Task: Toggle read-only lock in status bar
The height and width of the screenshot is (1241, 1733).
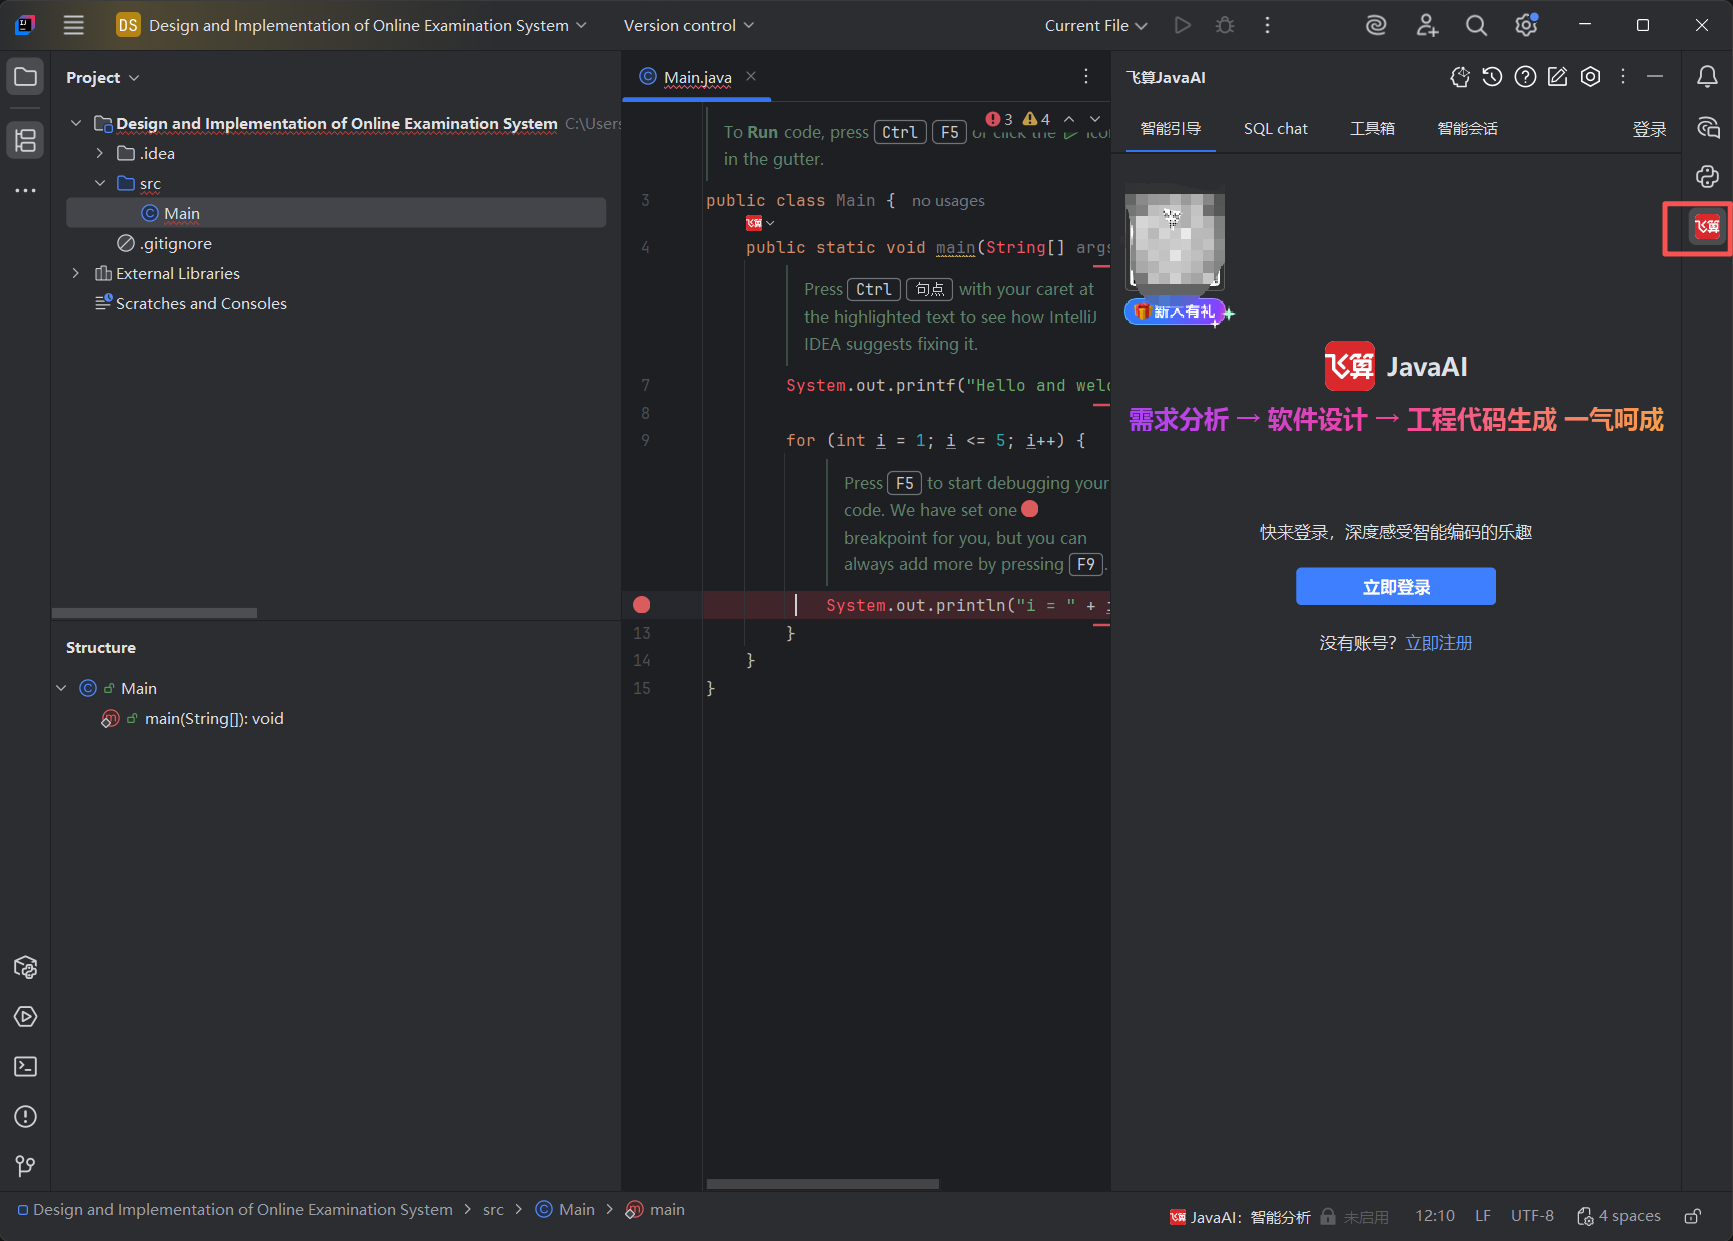Action: click(1693, 1216)
